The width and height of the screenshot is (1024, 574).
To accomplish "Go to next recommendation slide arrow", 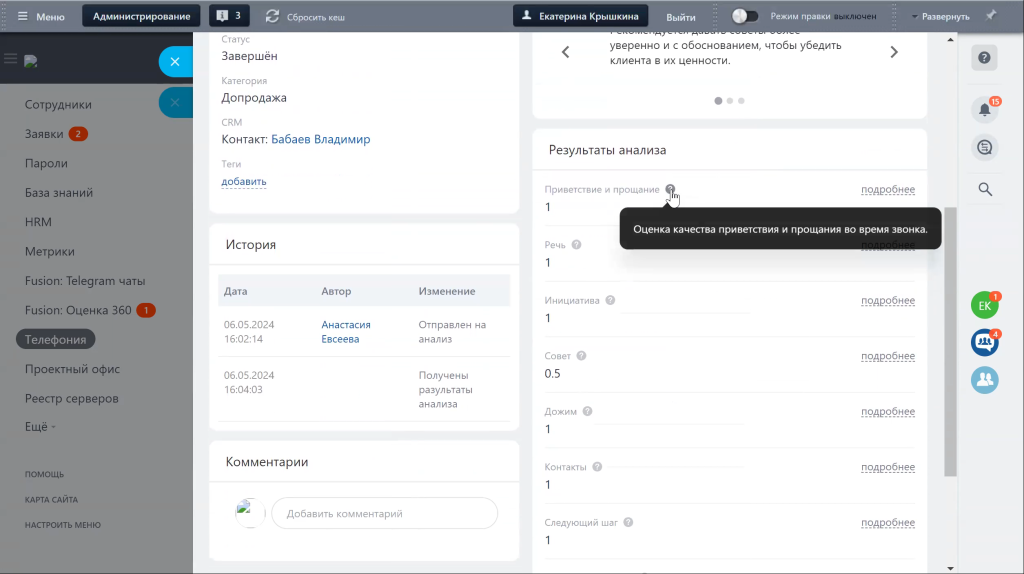I will 894,52.
